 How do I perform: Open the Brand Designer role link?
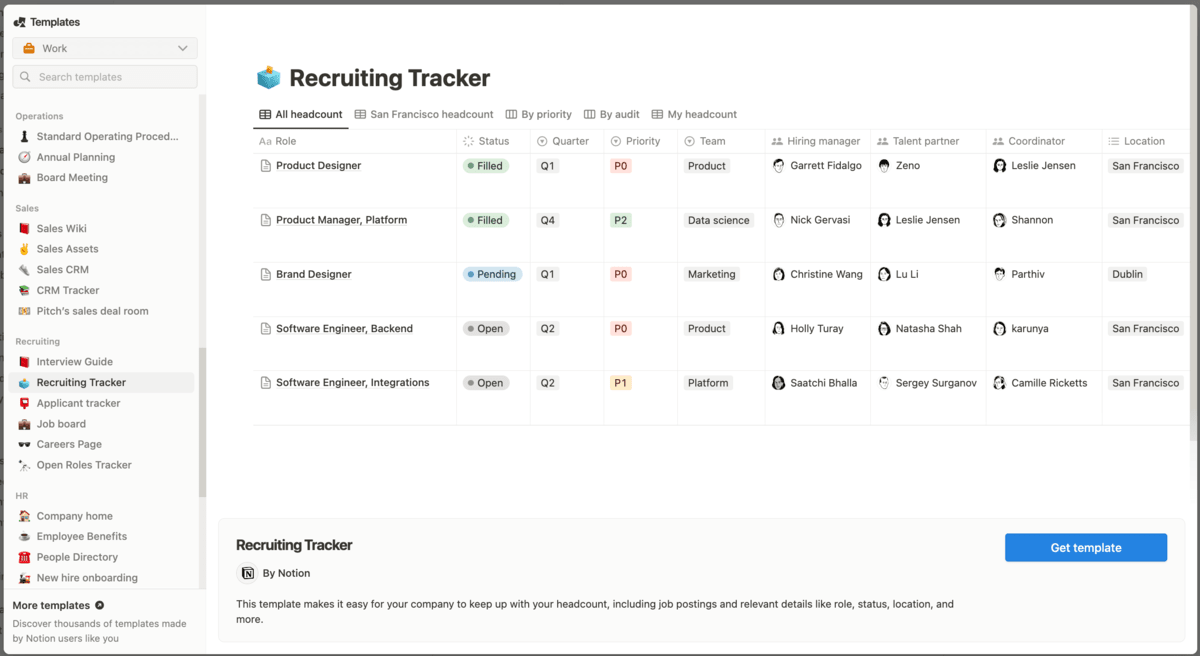click(x=313, y=275)
